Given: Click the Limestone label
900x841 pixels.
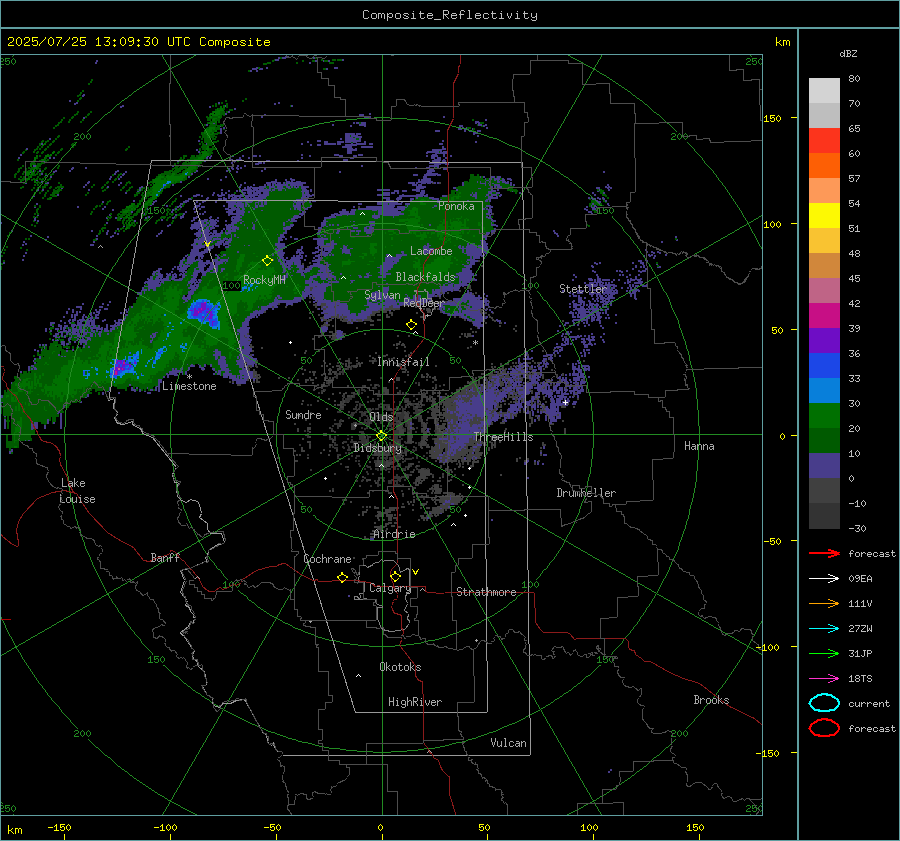Looking at the screenshot, I should pos(189,386).
